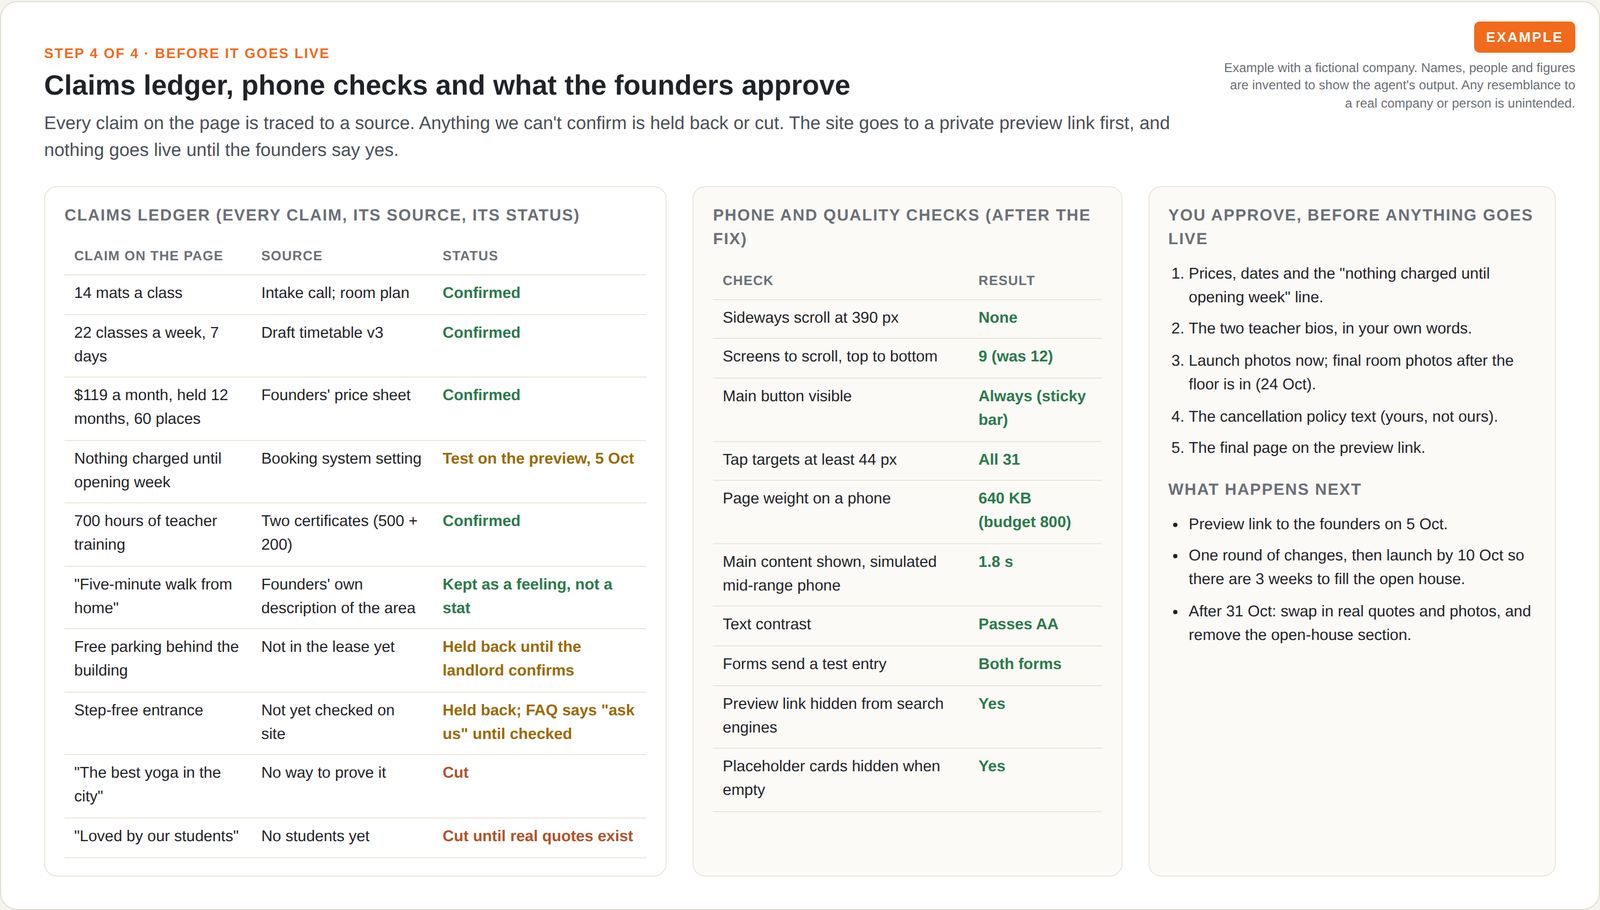Click 'Test on the preview, 5 Oct' status
The image size is (1600, 910).
click(x=538, y=458)
